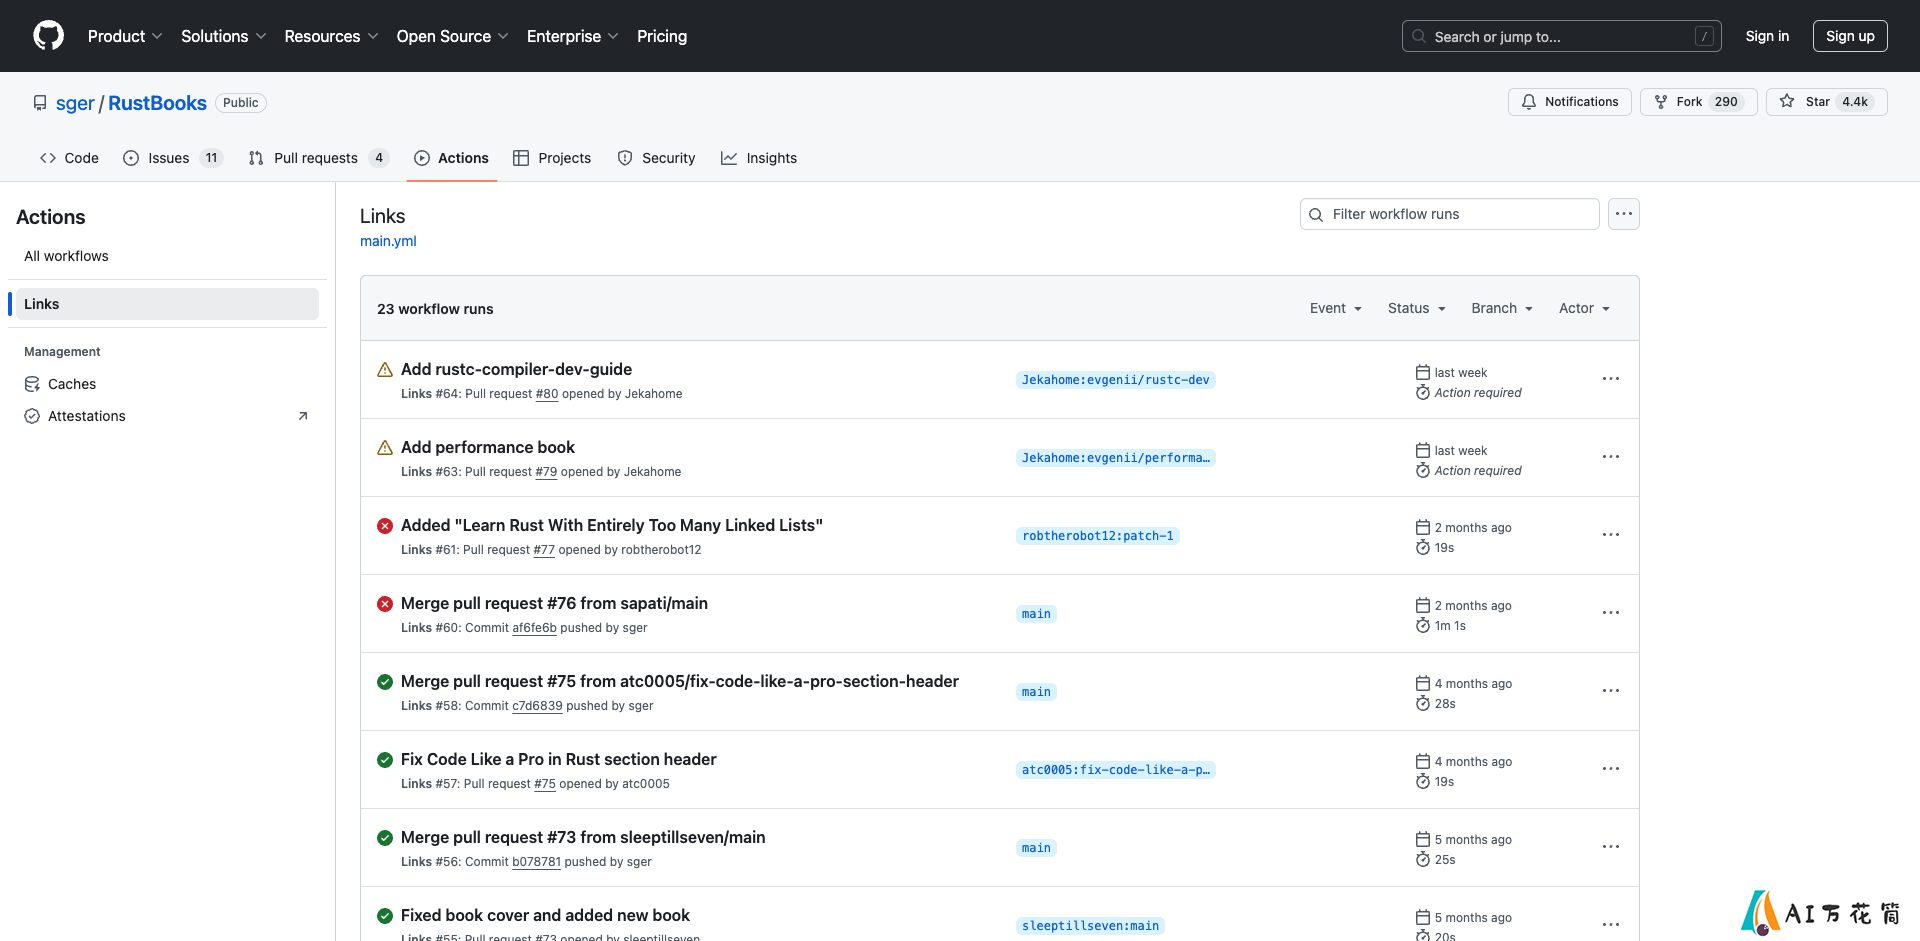Open the sger owner profile link
This screenshot has height=941, width=1920.
[75, 103]
